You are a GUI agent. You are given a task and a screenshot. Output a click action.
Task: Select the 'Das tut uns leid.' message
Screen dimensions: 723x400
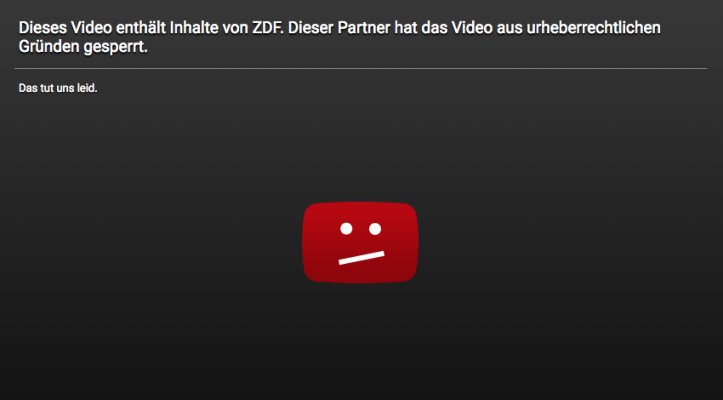click(x=58, y=88)
